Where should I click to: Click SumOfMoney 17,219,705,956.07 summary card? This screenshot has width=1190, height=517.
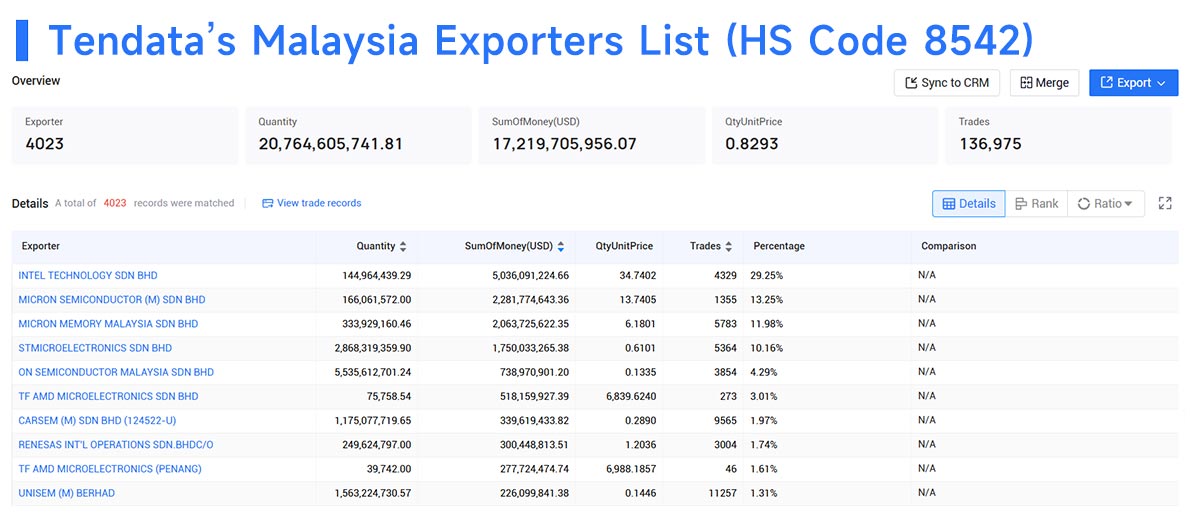(x=591, y=134)
